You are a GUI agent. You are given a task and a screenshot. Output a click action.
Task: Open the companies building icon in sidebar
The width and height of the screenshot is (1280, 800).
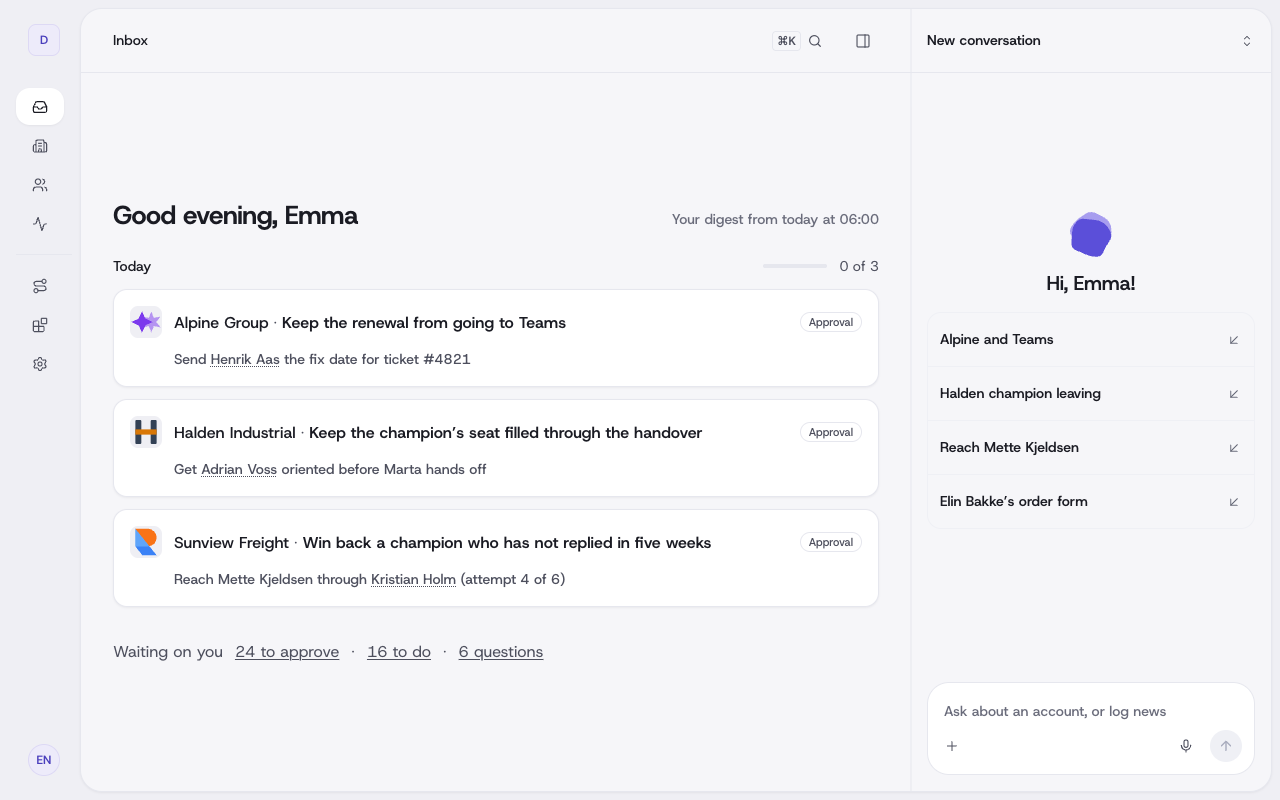click(40, 146)
